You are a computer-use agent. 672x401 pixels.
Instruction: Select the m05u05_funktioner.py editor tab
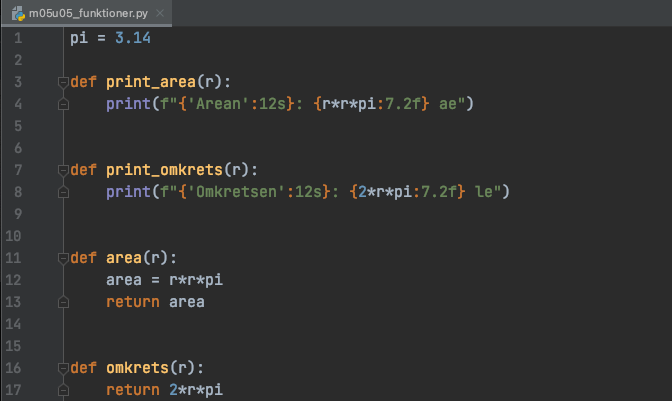pos(86,13)
